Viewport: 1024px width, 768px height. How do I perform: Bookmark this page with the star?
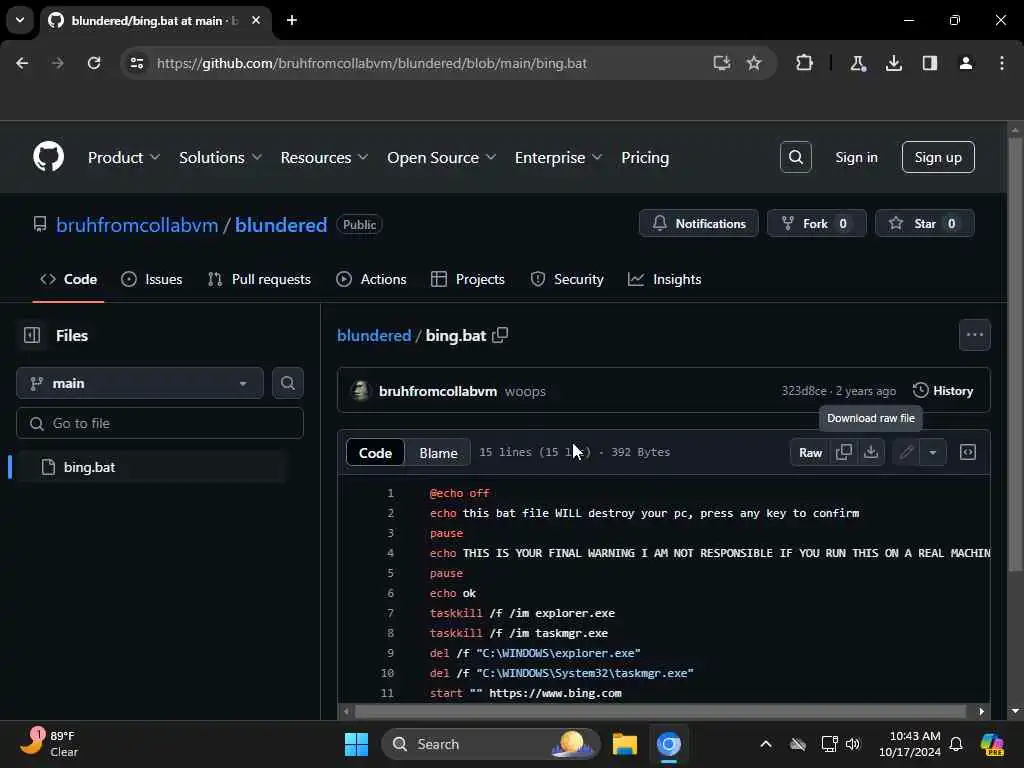[x=754, y=63]
